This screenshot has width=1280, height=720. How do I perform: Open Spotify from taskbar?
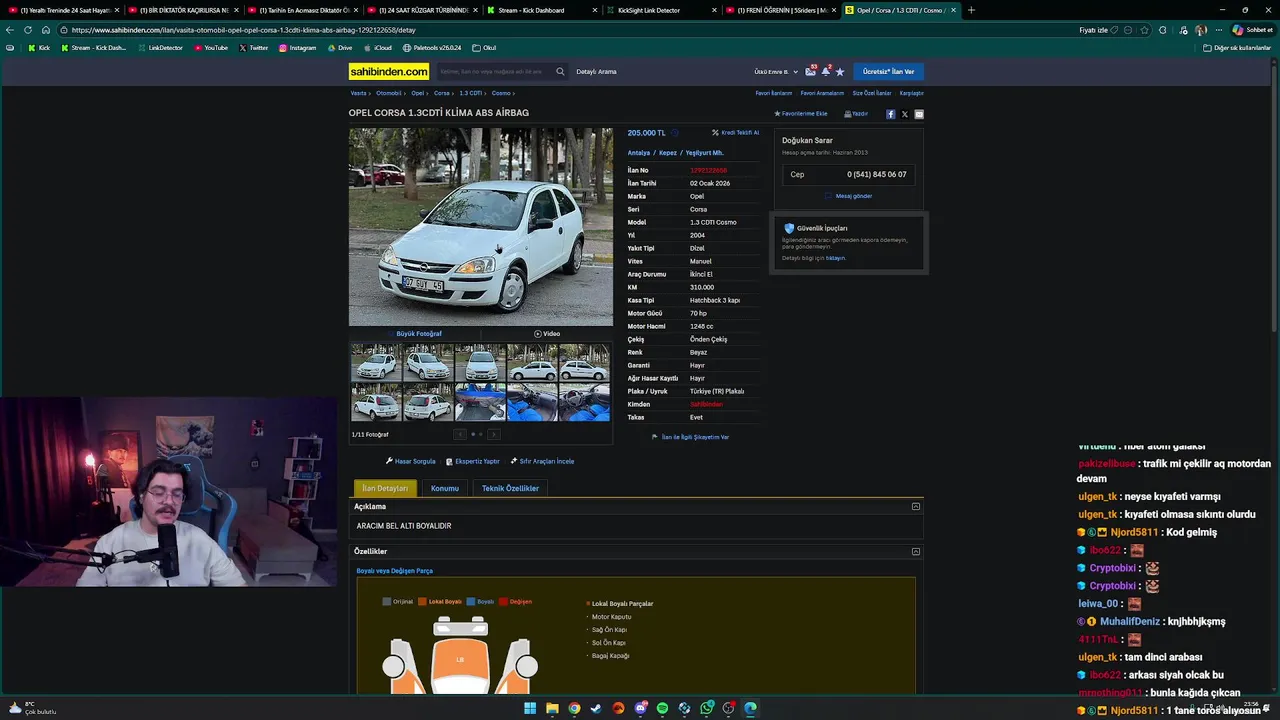coord(662,709)
